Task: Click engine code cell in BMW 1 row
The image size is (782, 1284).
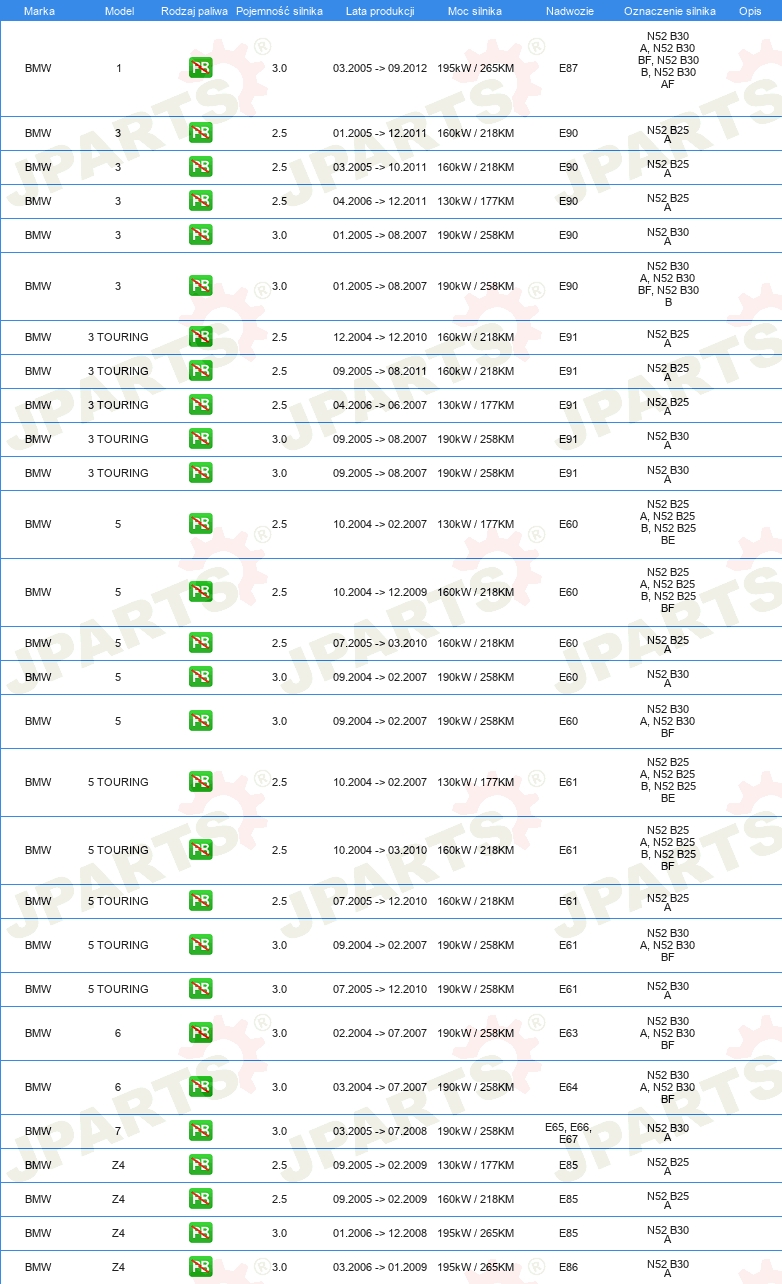Action: coord(668,60)
